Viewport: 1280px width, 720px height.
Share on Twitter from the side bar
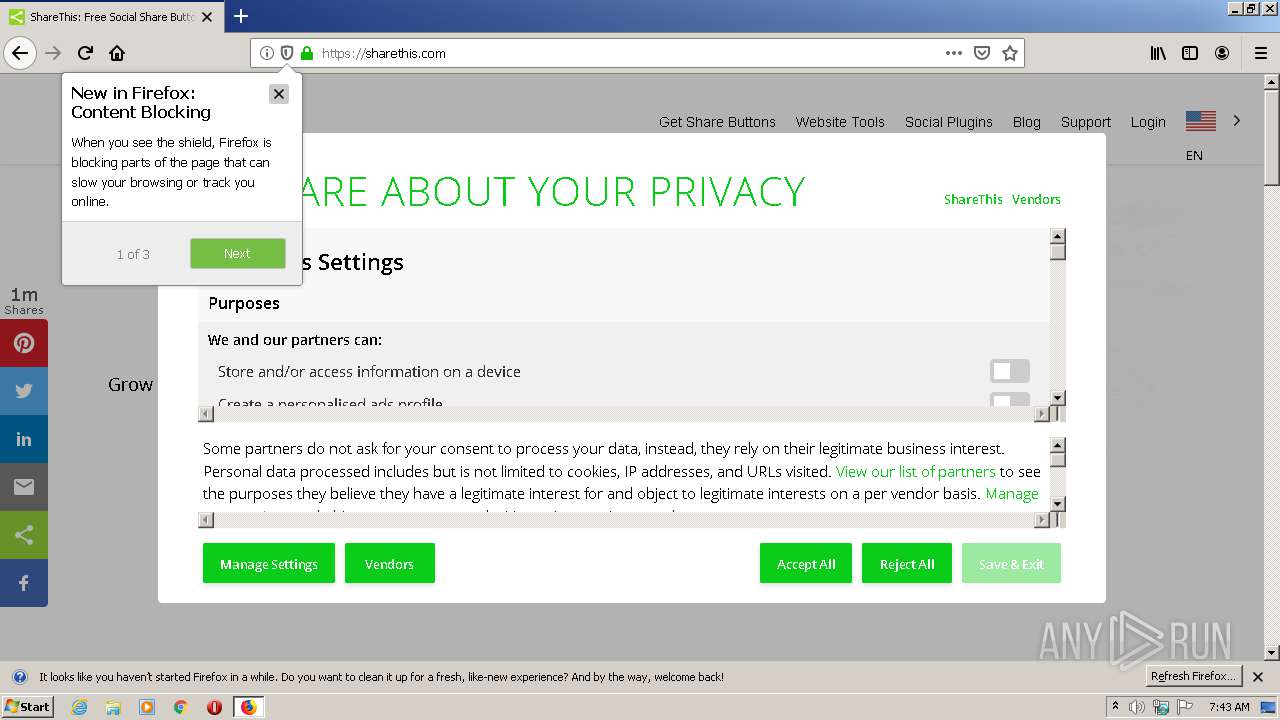24,391
